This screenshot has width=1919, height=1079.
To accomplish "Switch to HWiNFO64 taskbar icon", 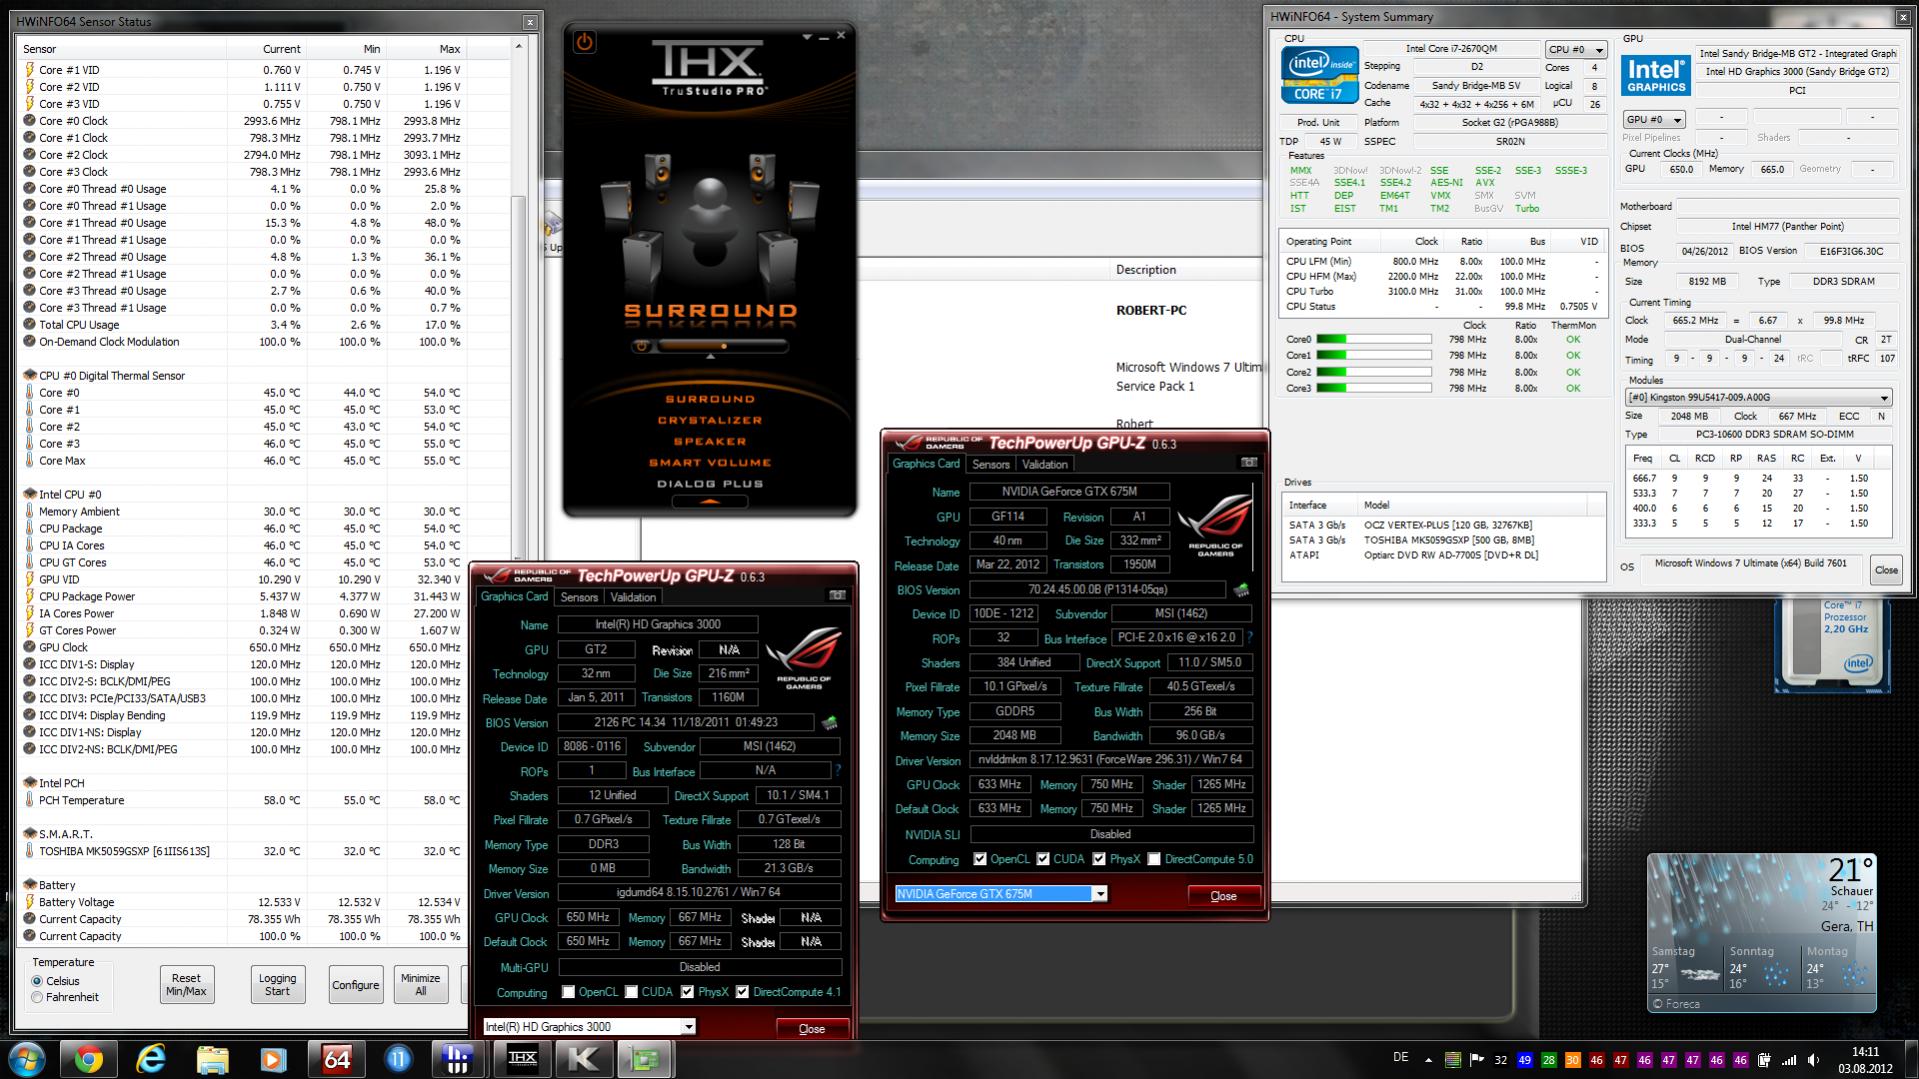I will [x=336, y=1059].
